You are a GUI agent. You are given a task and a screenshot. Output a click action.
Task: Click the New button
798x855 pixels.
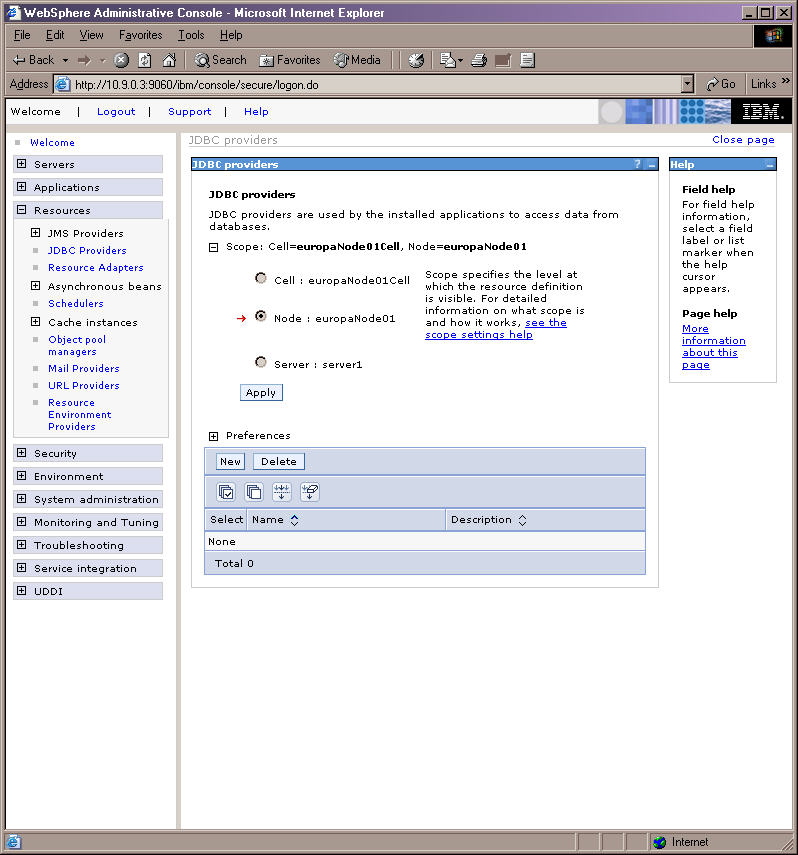click(230, 461)
